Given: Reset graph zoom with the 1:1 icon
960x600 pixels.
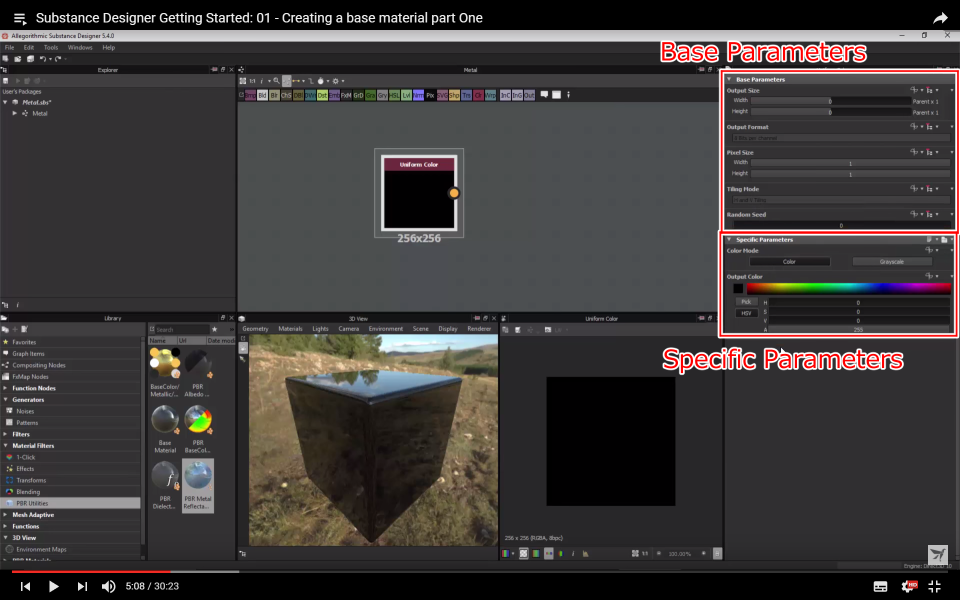Looking at the screenshot, I should click(x=252, y=81).
